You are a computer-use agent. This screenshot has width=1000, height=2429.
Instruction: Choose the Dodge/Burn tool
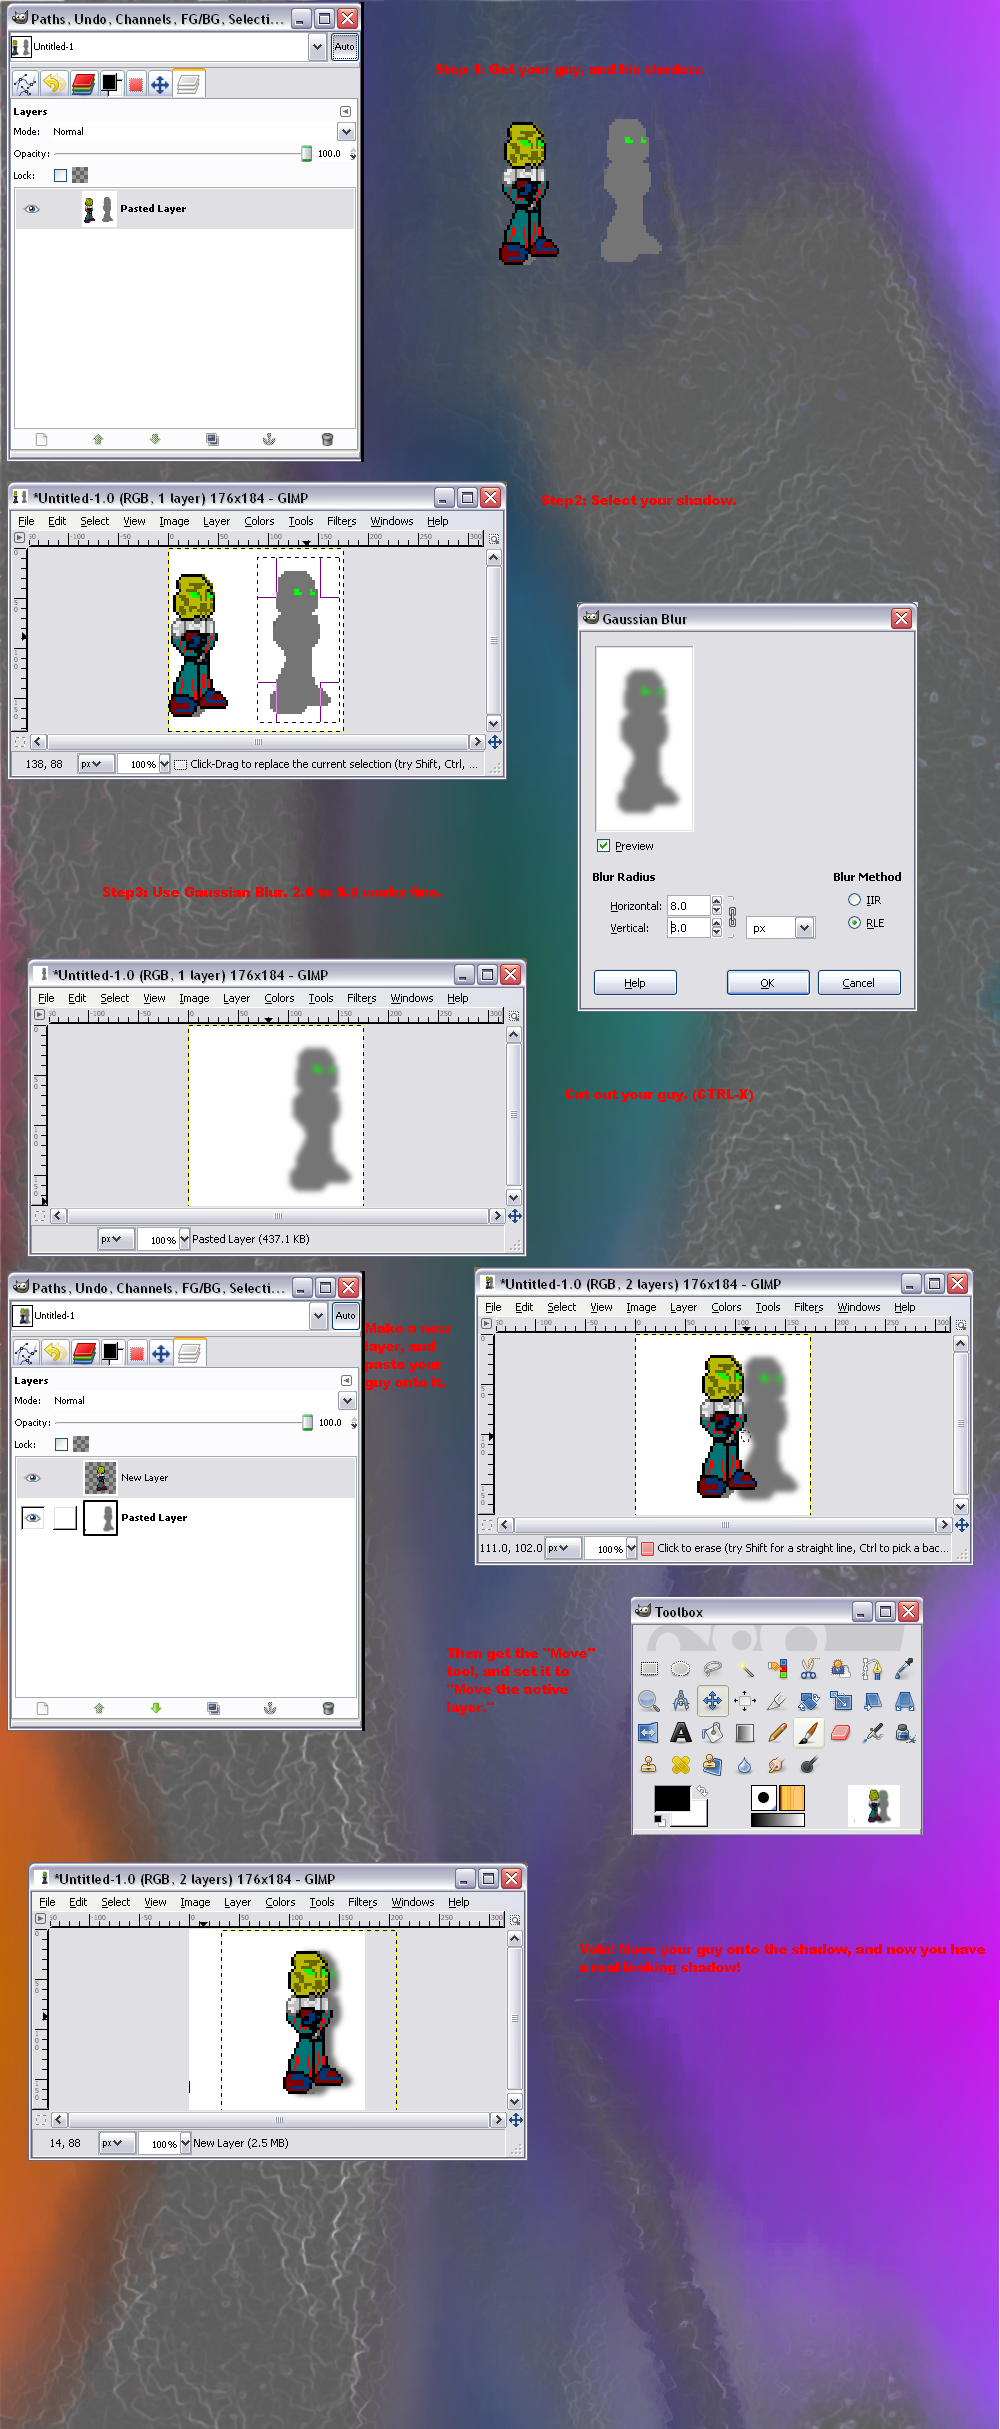tap(809, 1764)
